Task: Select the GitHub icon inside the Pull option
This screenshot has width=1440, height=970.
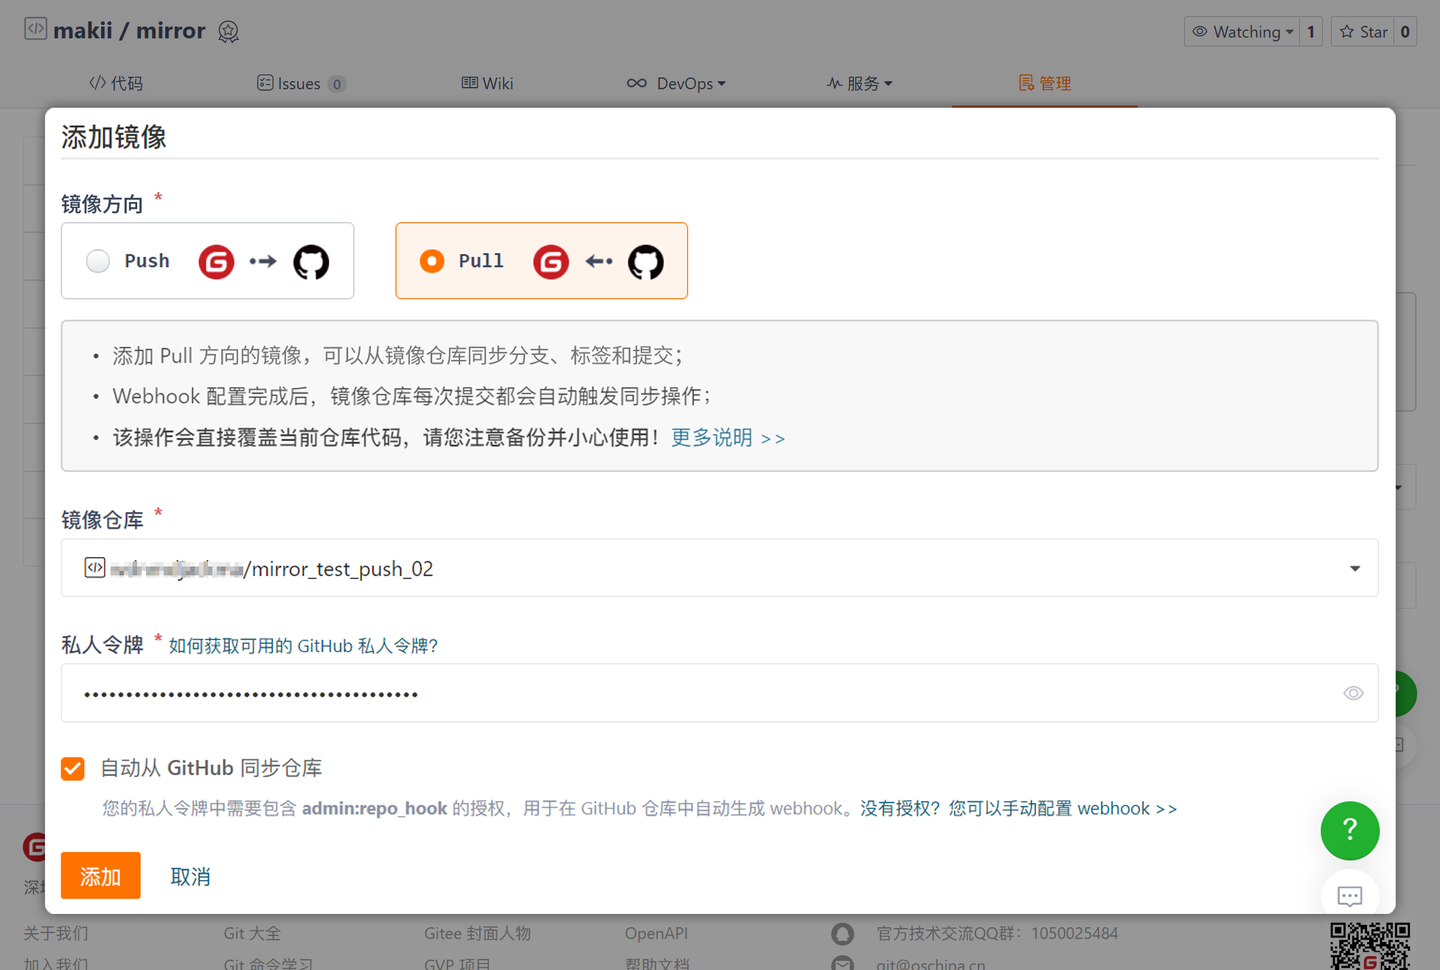Action: 645,261
